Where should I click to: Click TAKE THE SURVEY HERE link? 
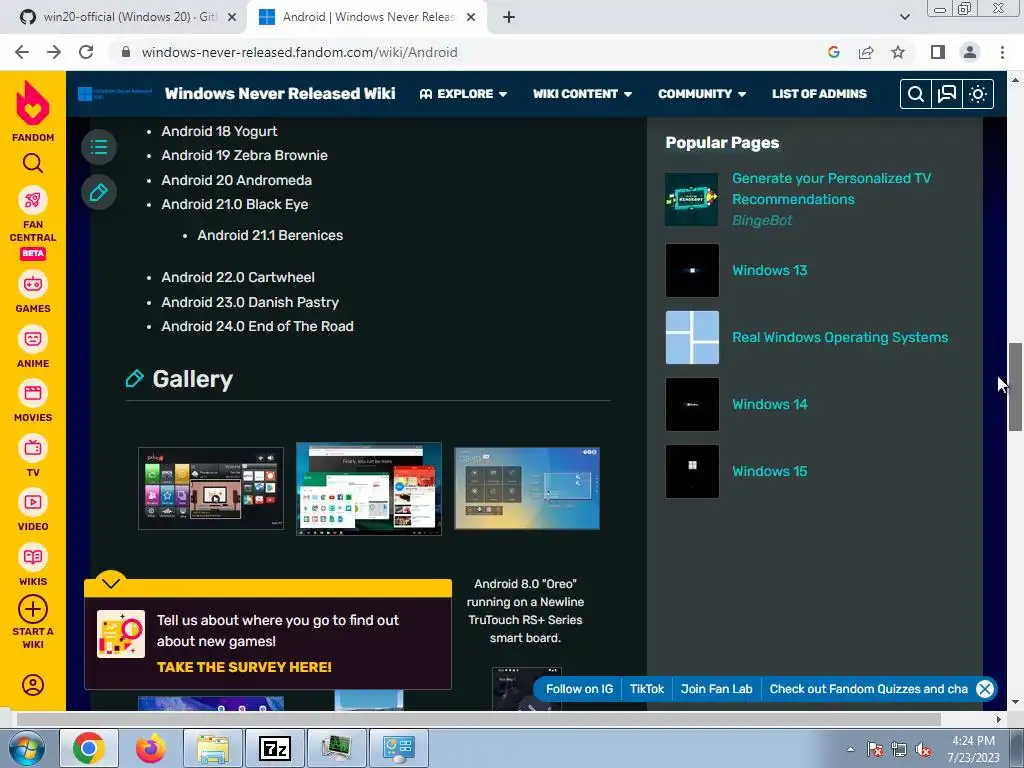point(244,667)
